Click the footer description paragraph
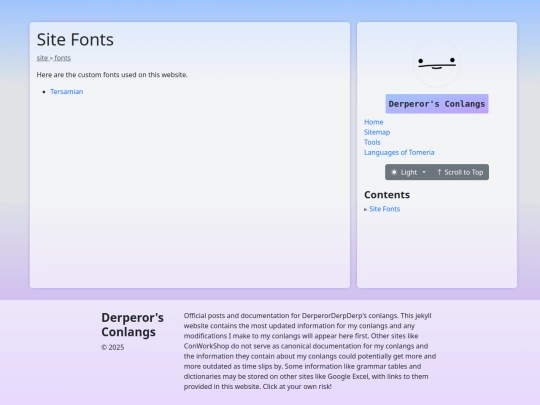540x405 pixels. [x=310, y=351]
